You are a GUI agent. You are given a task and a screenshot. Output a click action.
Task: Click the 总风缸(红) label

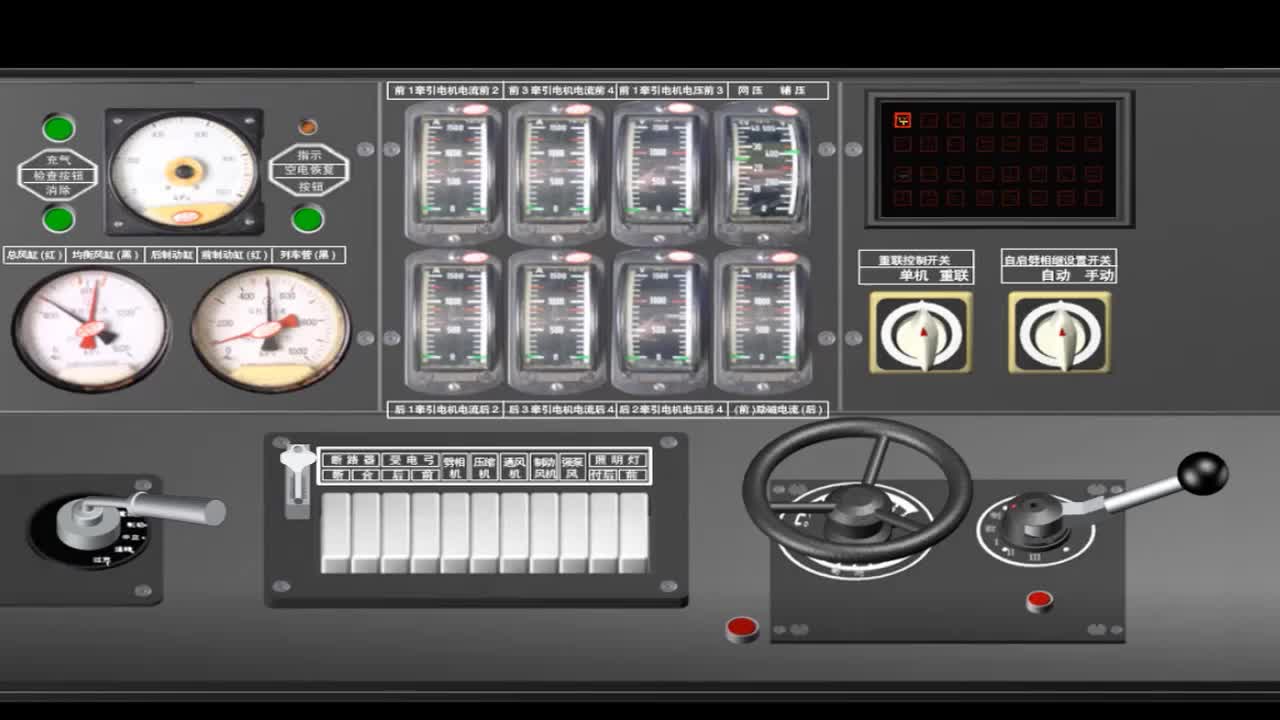point(35,256)
